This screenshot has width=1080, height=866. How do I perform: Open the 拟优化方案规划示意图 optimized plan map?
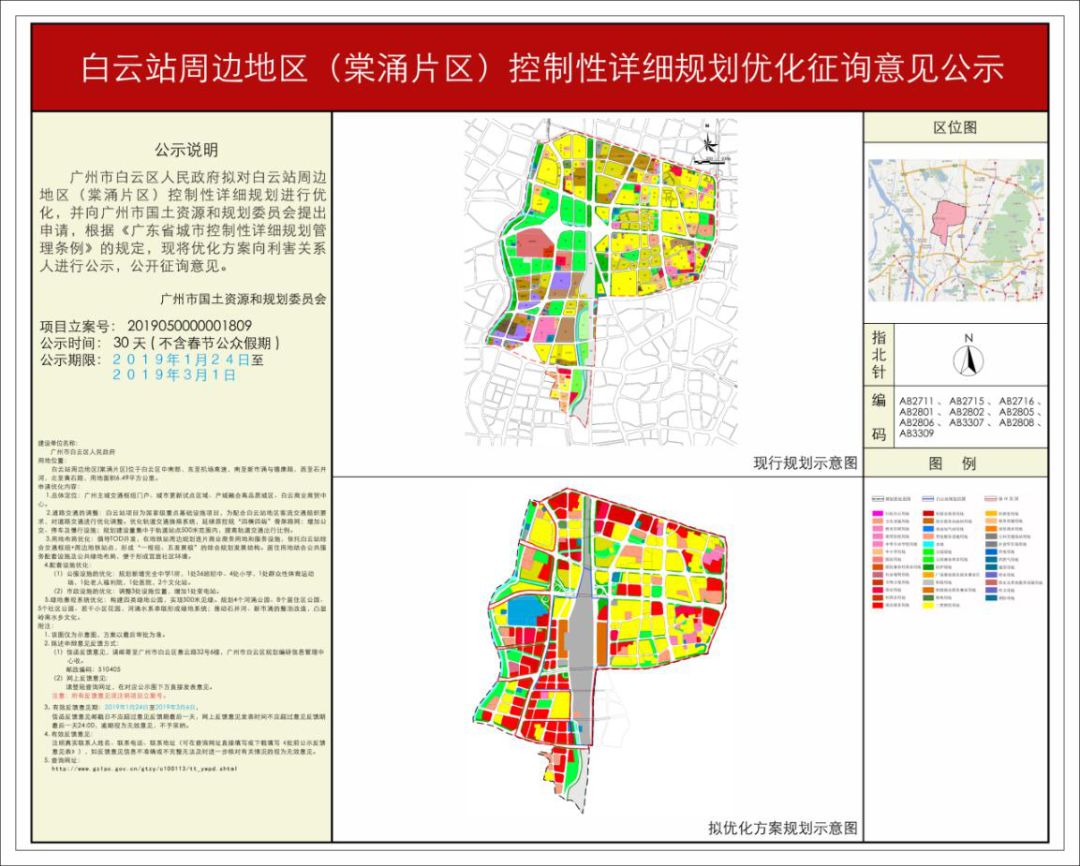tap(598, 644)
